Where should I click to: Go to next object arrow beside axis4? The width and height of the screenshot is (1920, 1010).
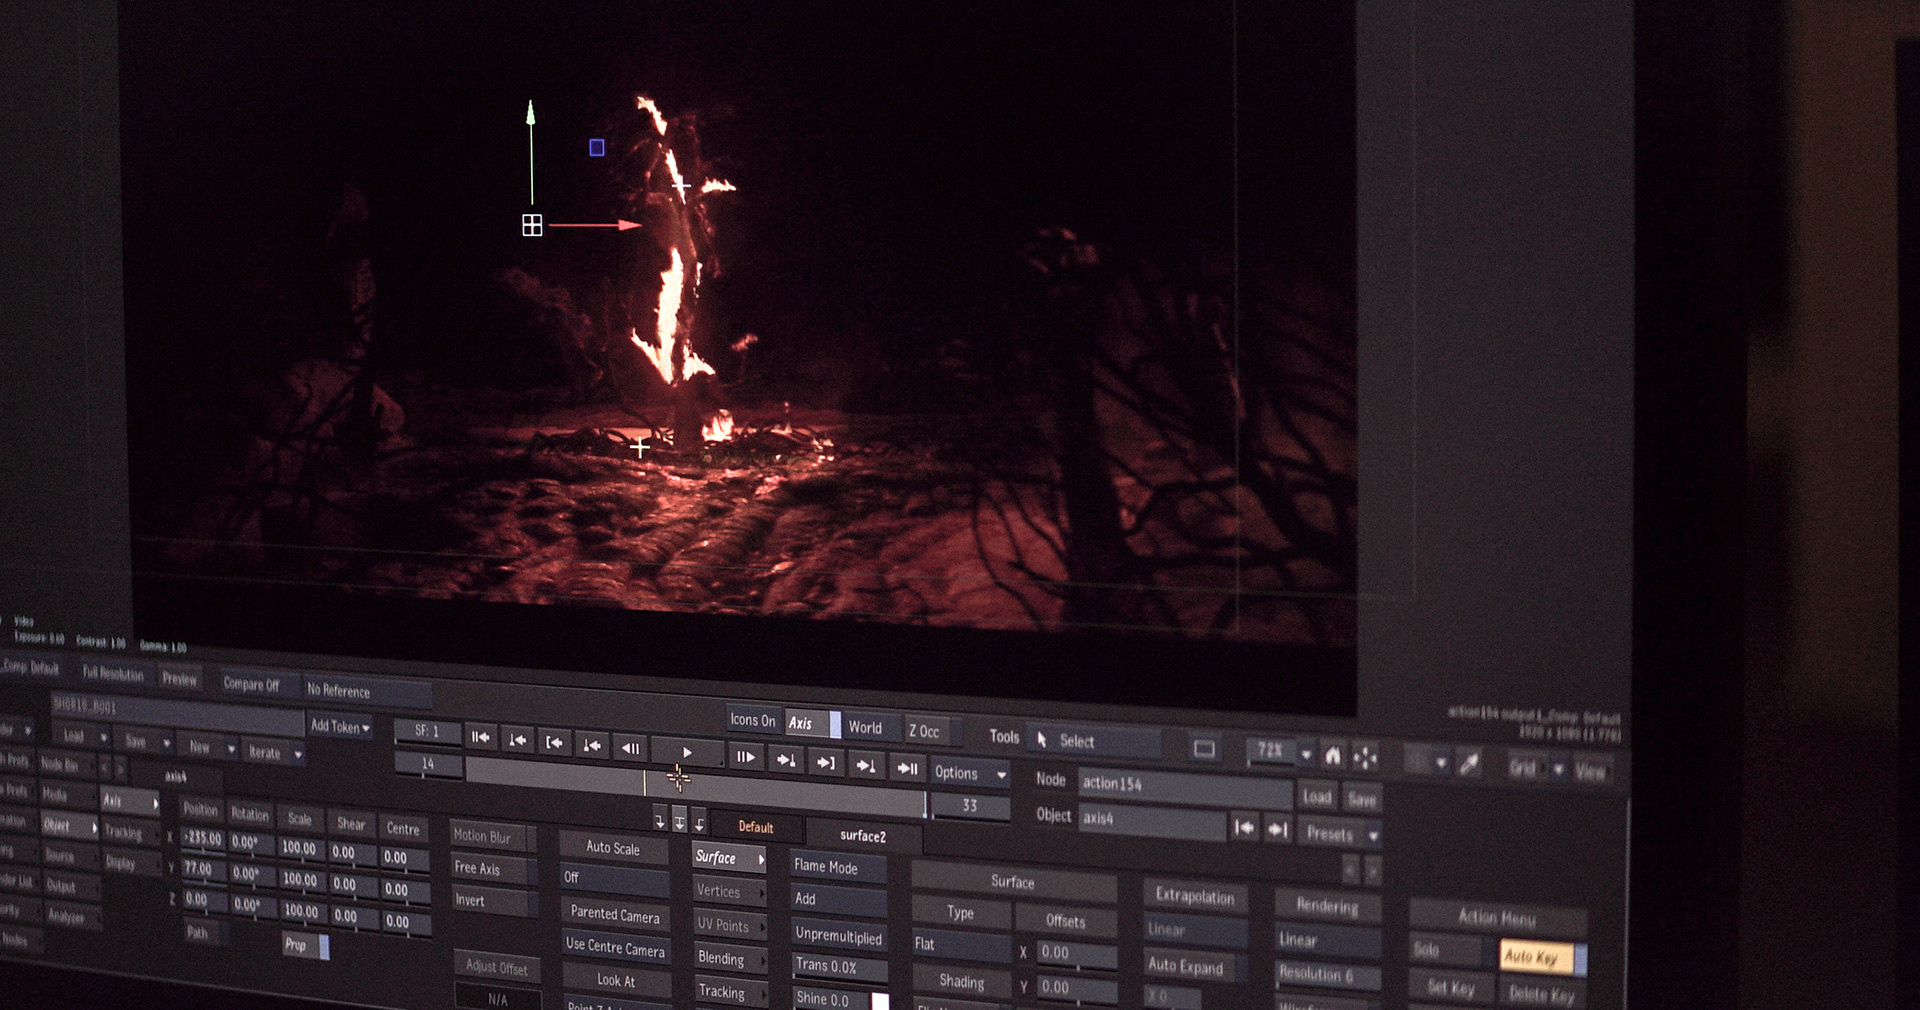pyautogui.click(x=1278, y=829)
